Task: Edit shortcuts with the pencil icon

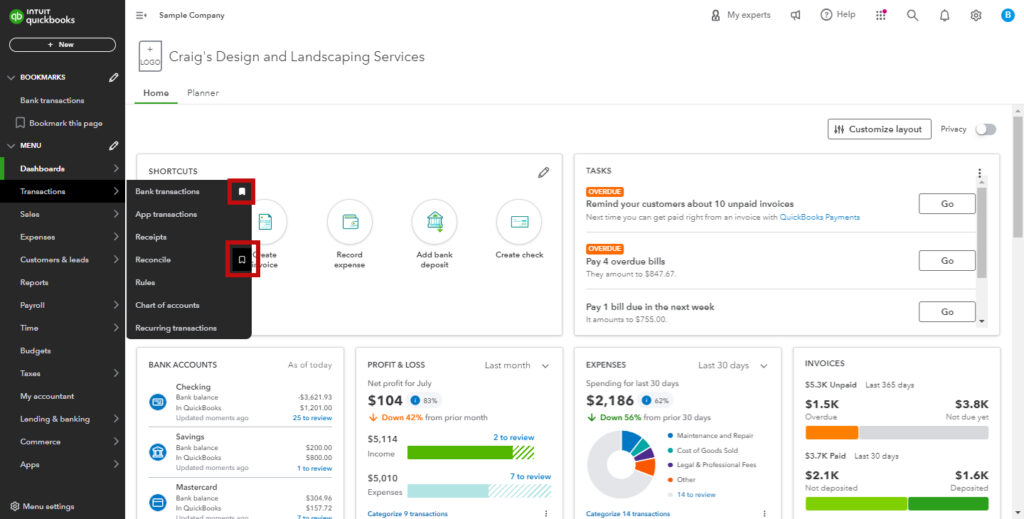Action: 543,172
